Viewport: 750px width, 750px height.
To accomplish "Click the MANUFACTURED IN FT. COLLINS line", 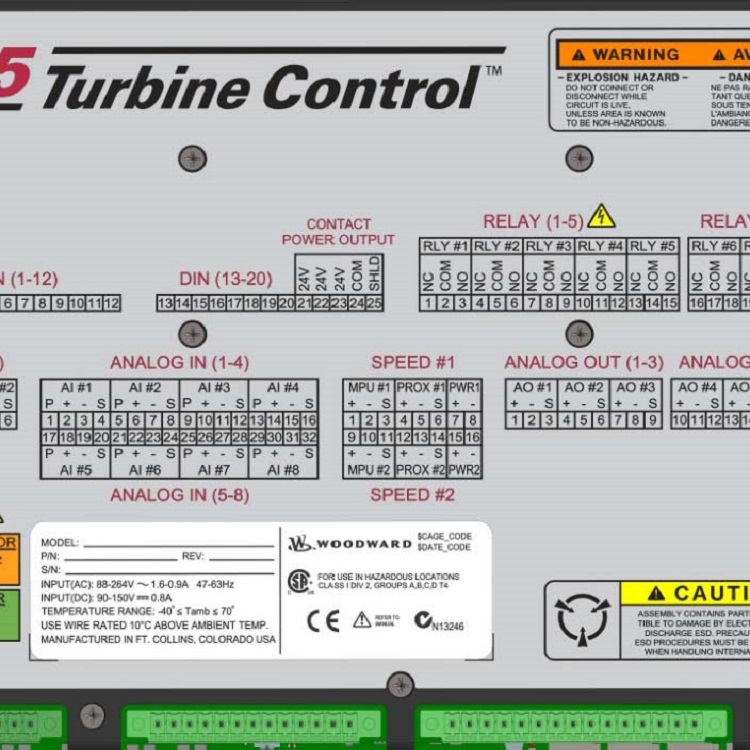I will pos(158,640).
